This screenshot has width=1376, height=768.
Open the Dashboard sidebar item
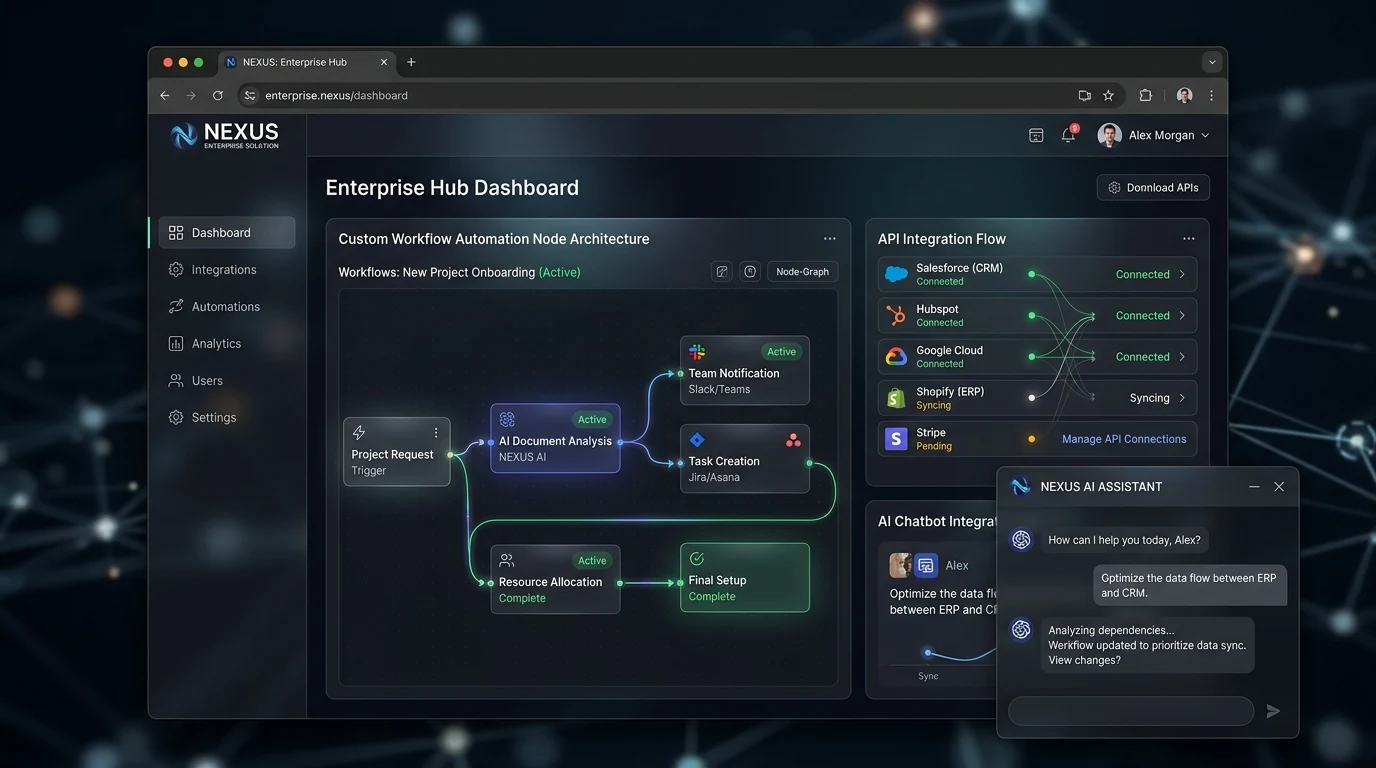227,233
